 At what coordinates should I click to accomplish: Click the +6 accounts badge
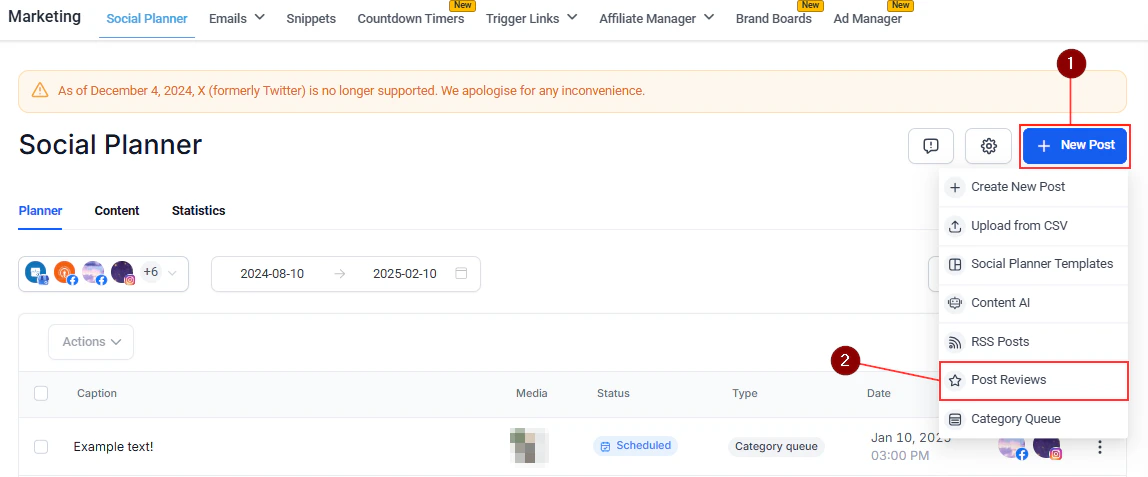151,272
